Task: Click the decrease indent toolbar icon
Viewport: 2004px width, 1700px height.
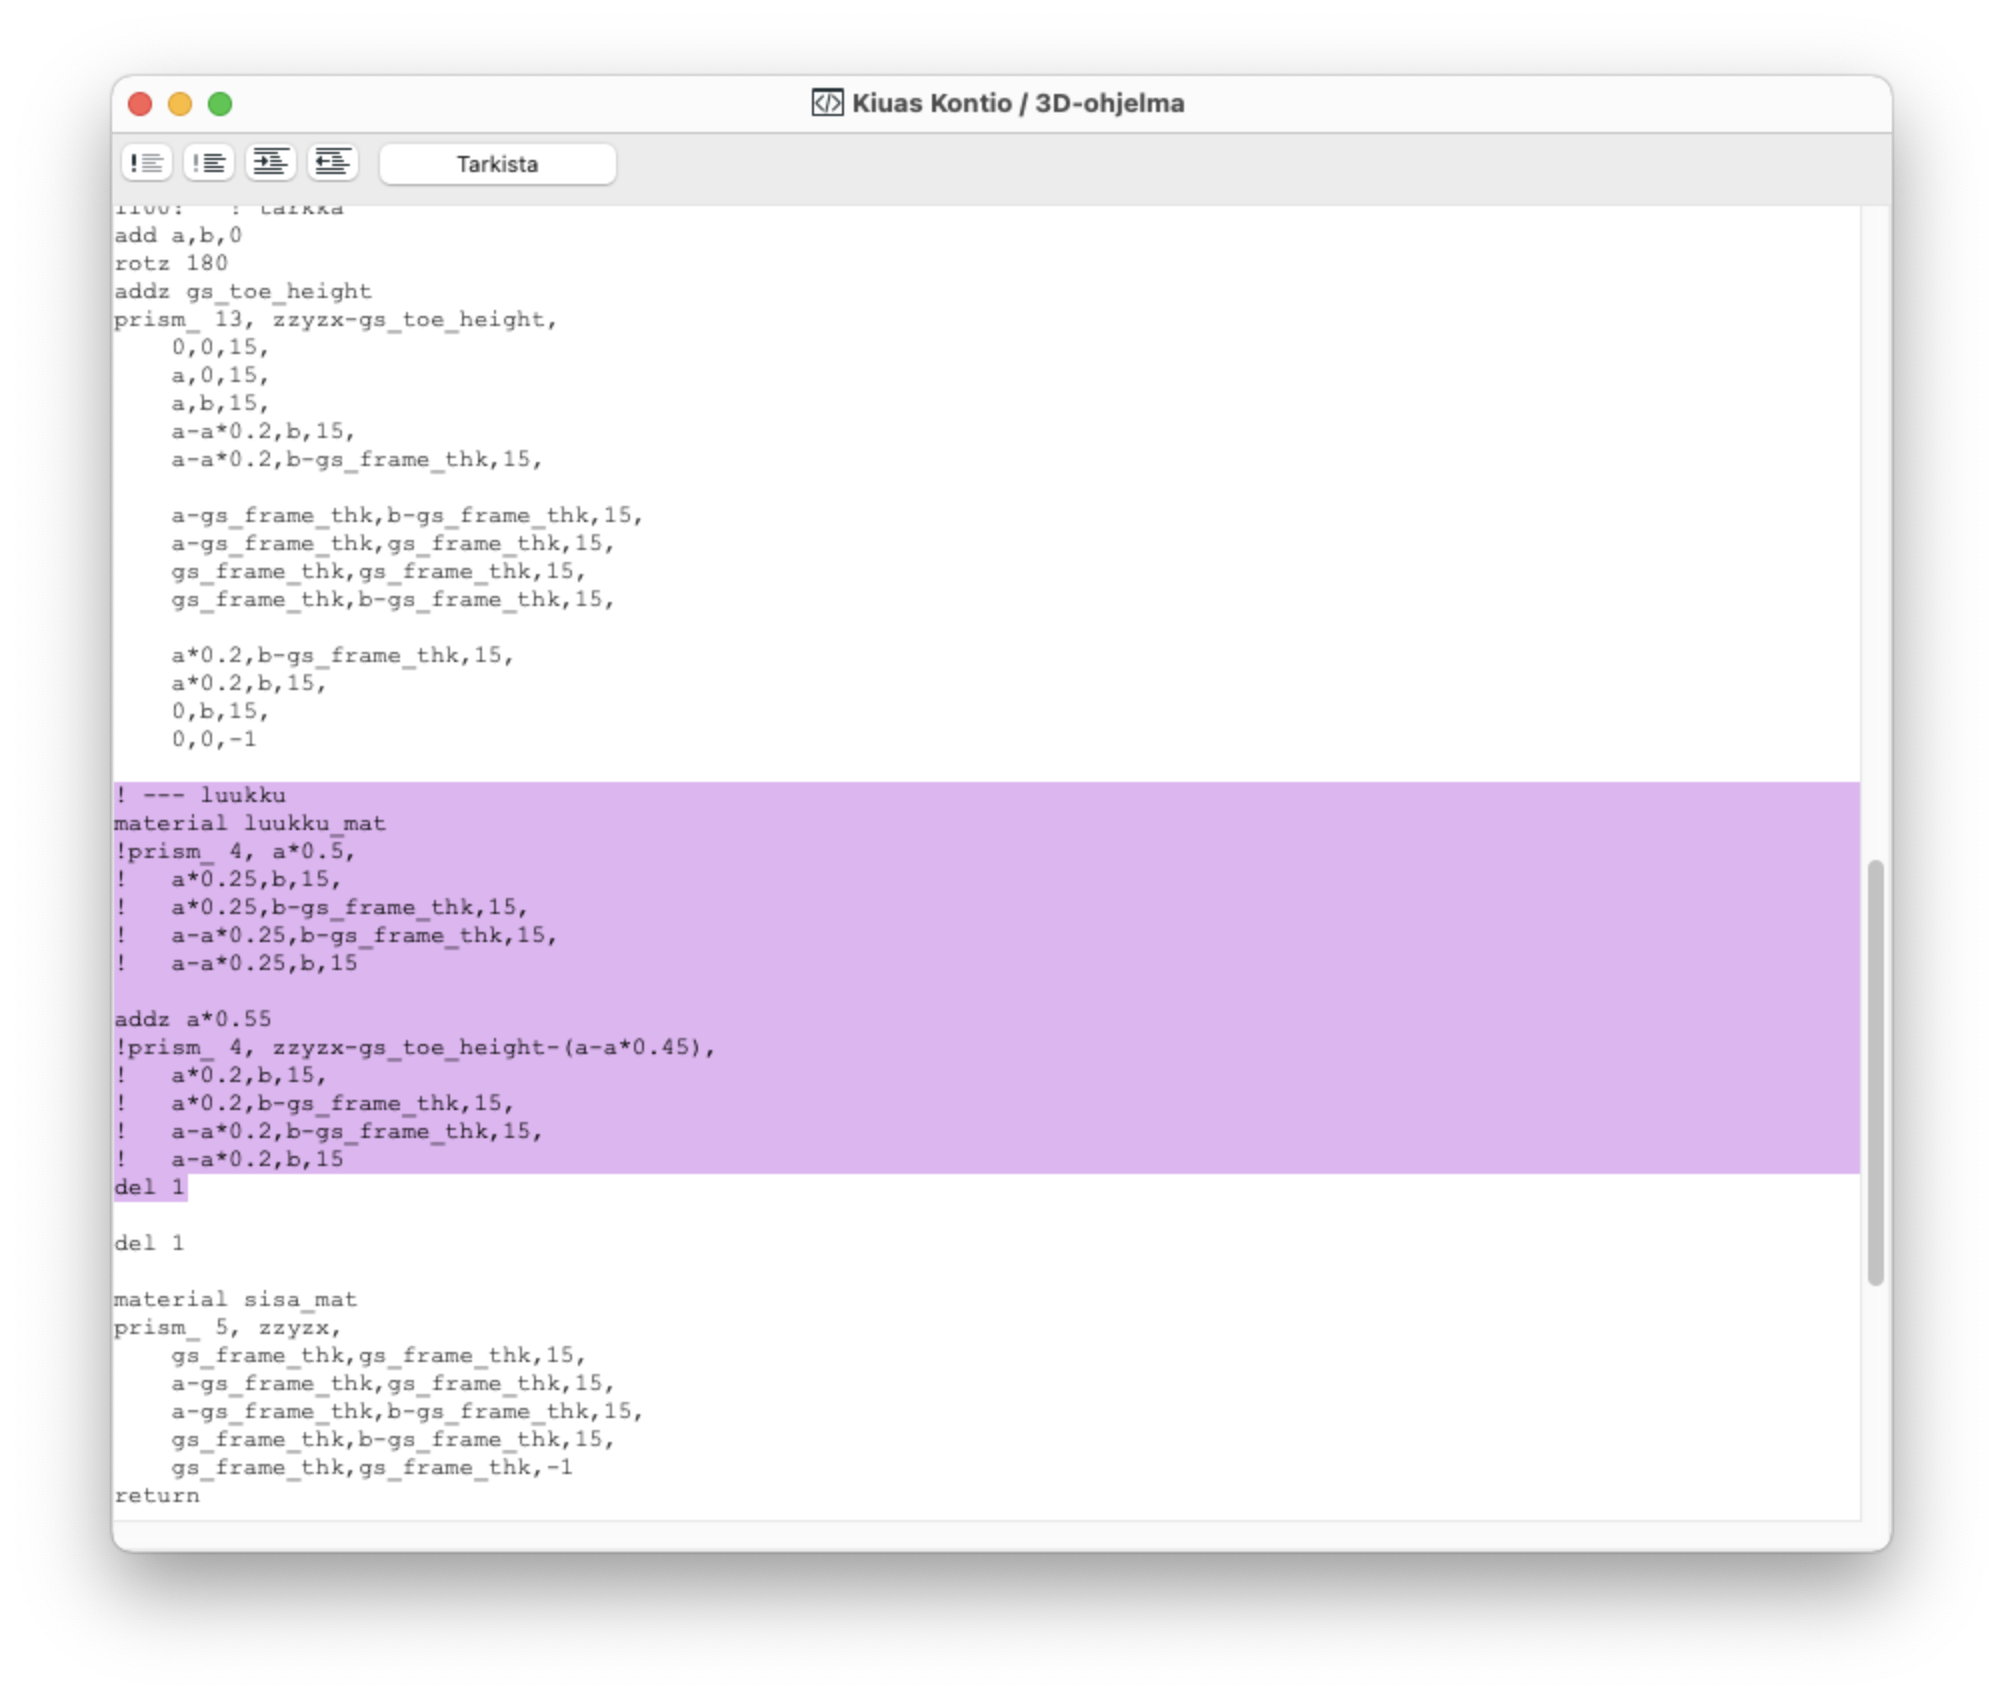Action: tap(333, 163)
